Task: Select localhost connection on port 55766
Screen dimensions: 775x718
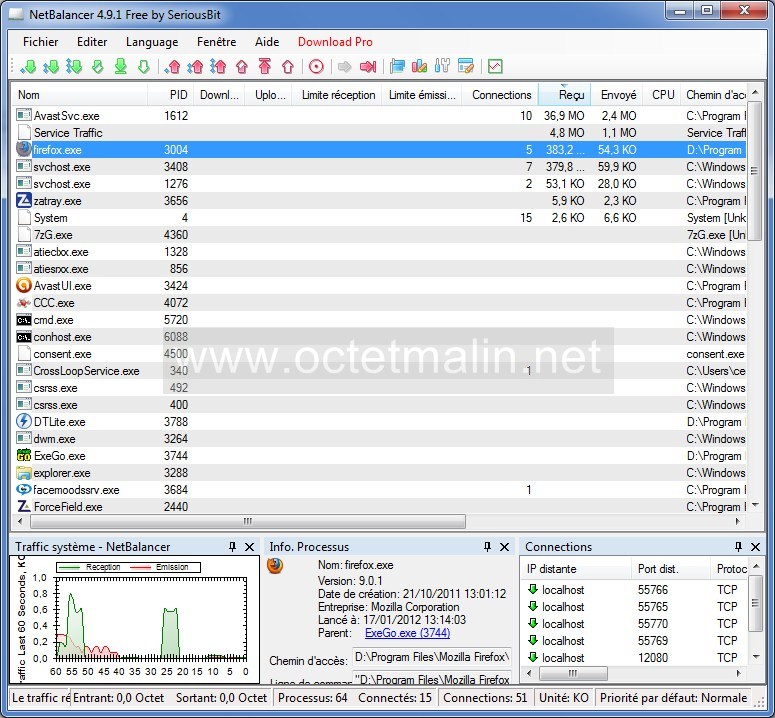Action: coord(635,590)
